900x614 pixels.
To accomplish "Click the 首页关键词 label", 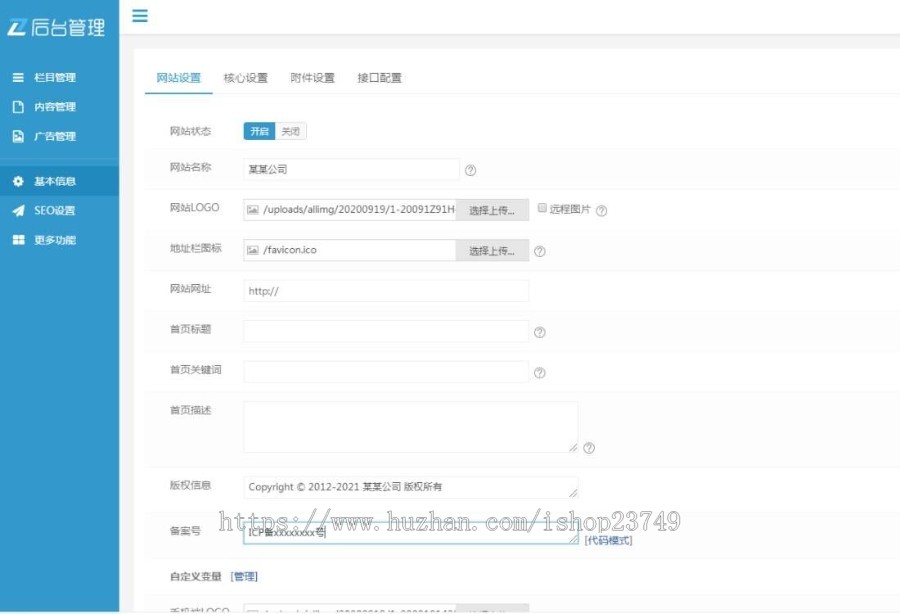I will tap(196, 370).
